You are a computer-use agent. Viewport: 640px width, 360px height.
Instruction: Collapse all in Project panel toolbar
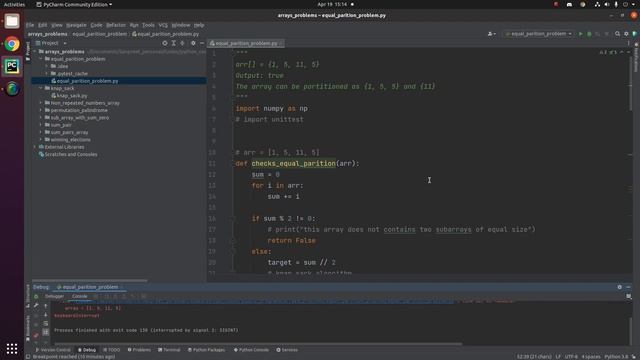(182, 43)
